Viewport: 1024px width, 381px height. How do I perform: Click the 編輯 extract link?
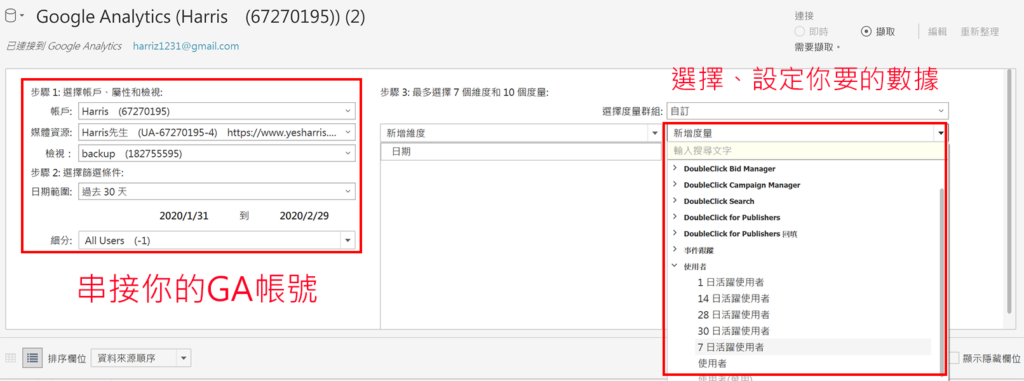click(938, 31)
